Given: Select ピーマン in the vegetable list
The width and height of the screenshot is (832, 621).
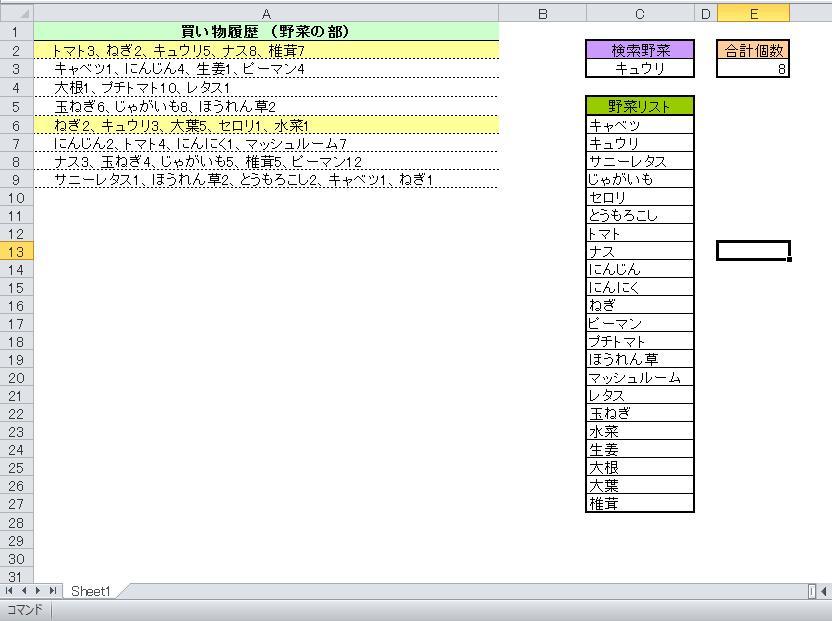Looking at the screenshot, I should point(640,323).
